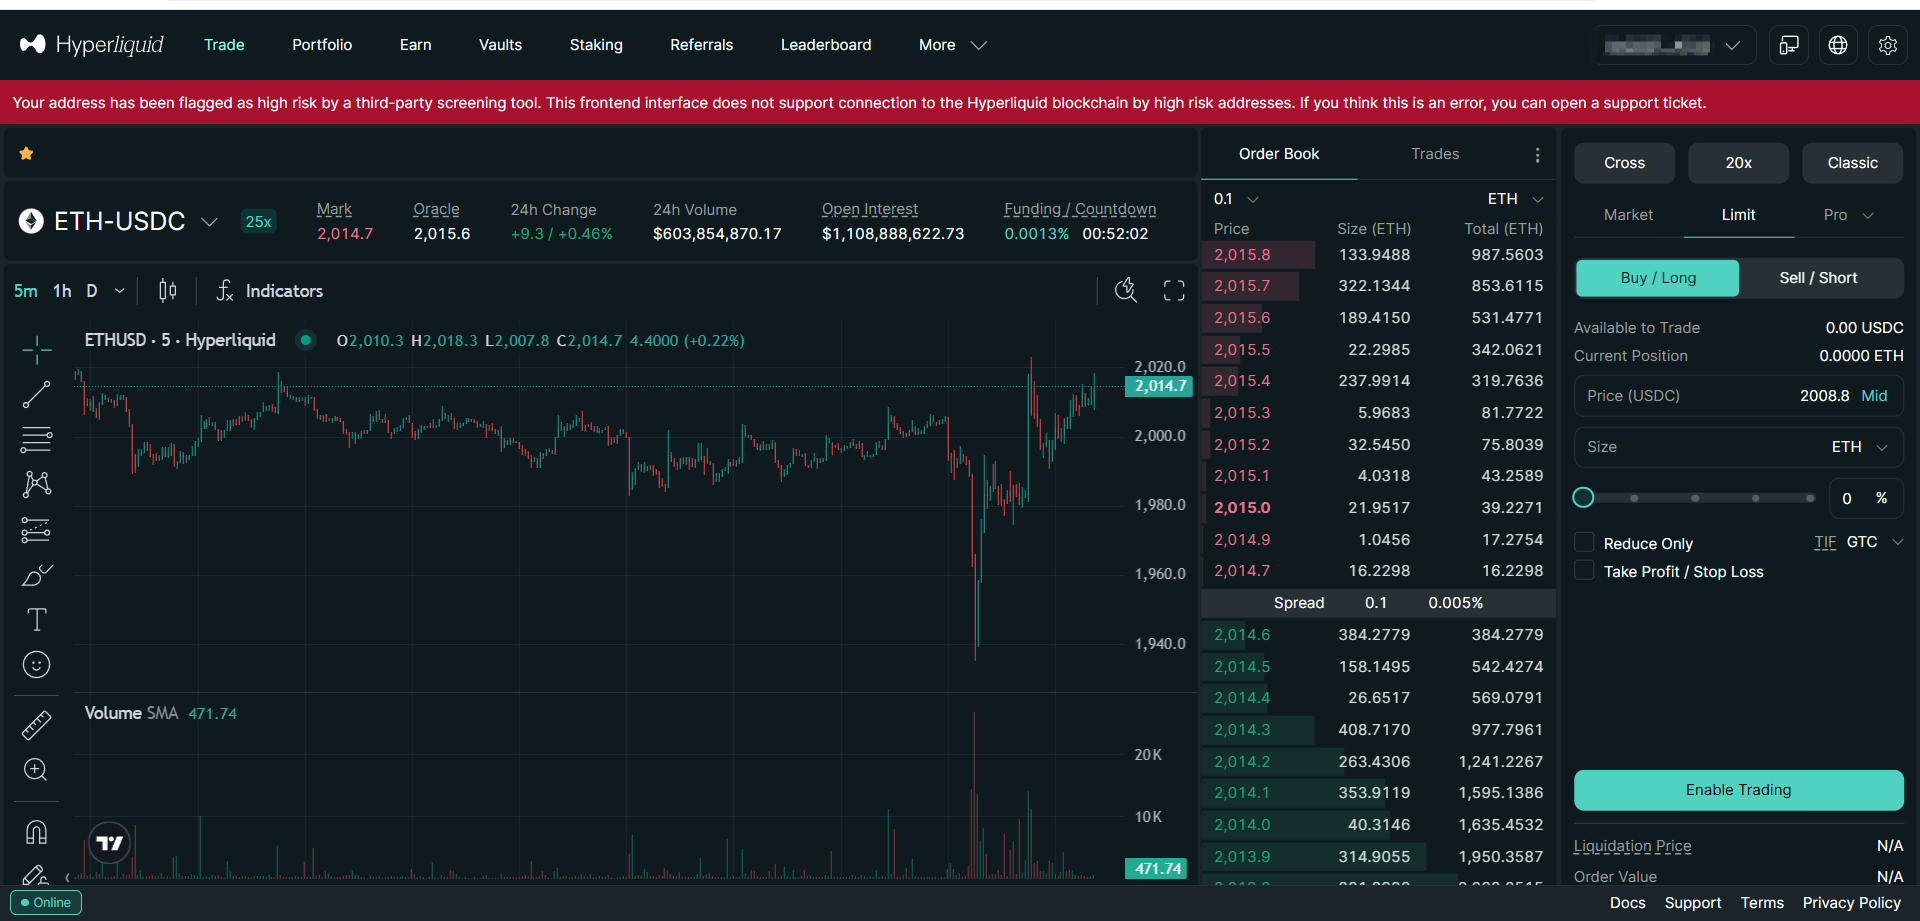Image resolution: width=1920 pixels, height=921 pixels.
Task: Open order book 0.1 grouping dropdown
Action: [x=1236, y=199]
